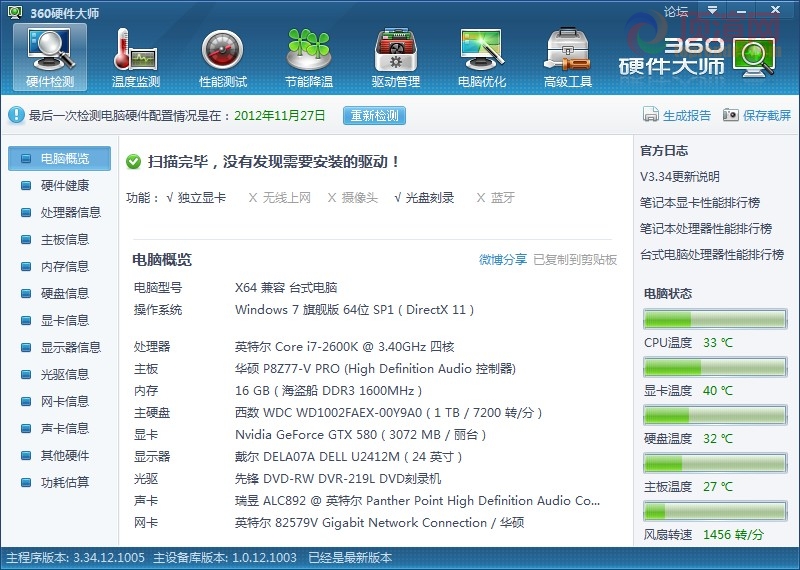Click the 主程序版本 3.34.12.1005 status text
Screen dimensions: 800x570
pyautogui.click(x=76, y=558)
